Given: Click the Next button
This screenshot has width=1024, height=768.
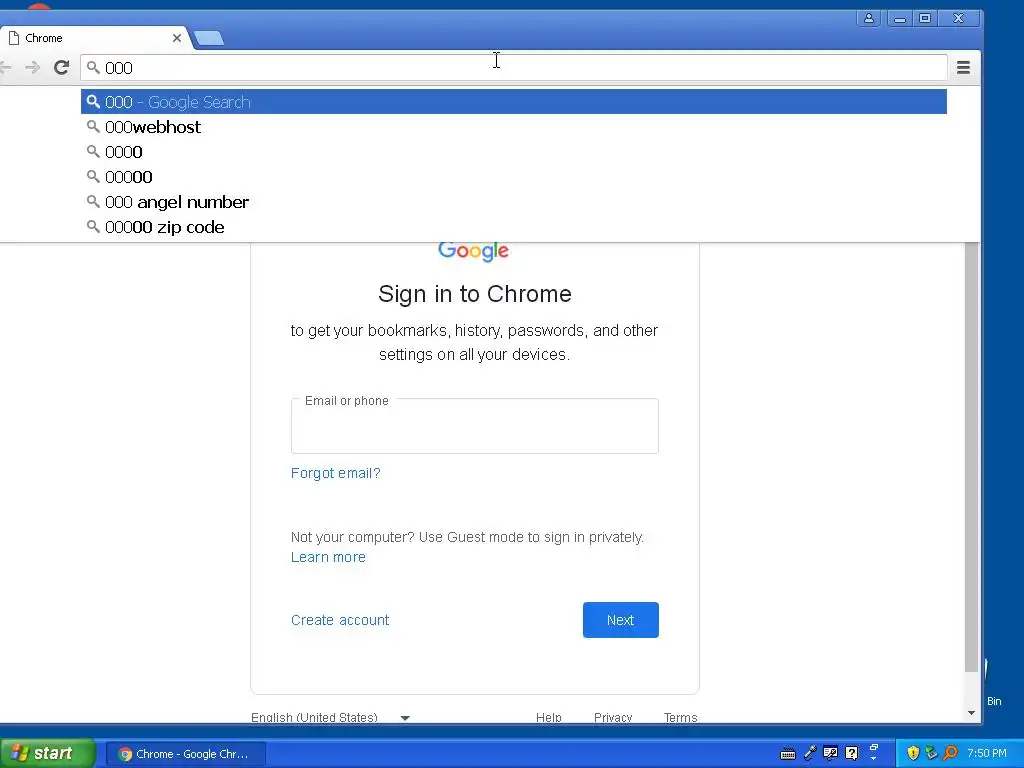Looking at the screenshot, I should click(620, 620).
